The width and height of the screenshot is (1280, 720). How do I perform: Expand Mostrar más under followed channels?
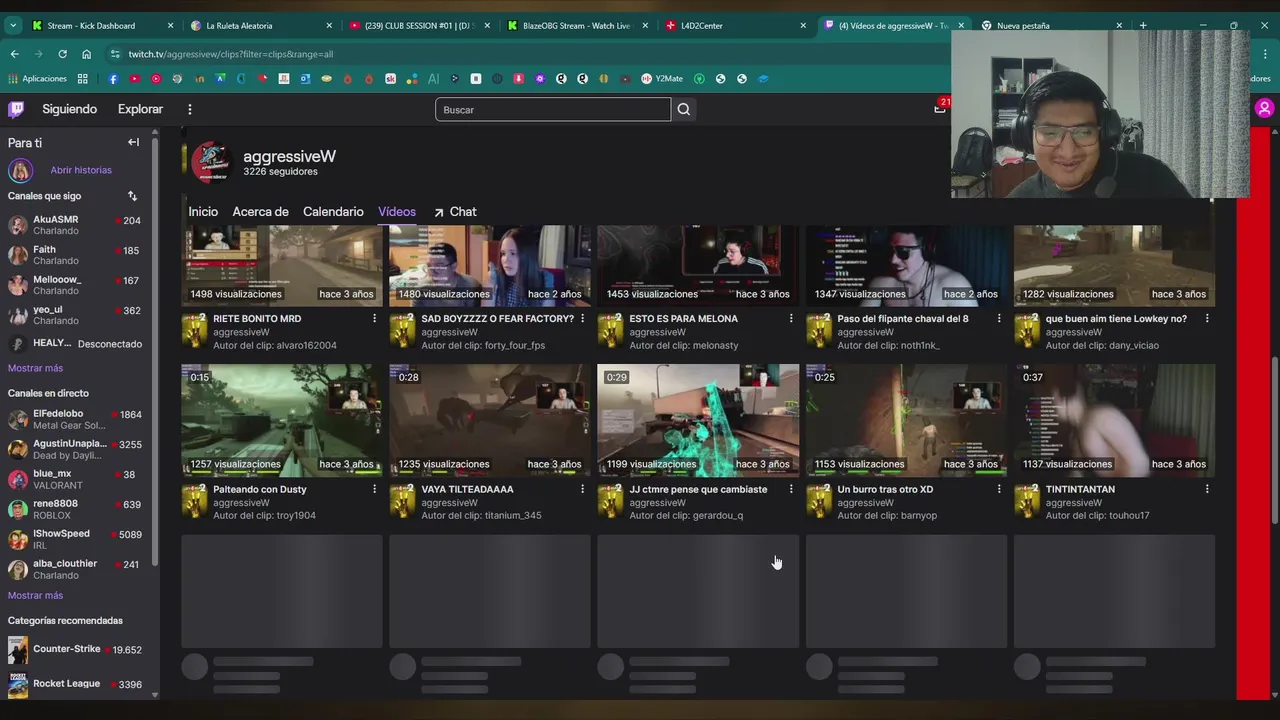tap(35, 368)
